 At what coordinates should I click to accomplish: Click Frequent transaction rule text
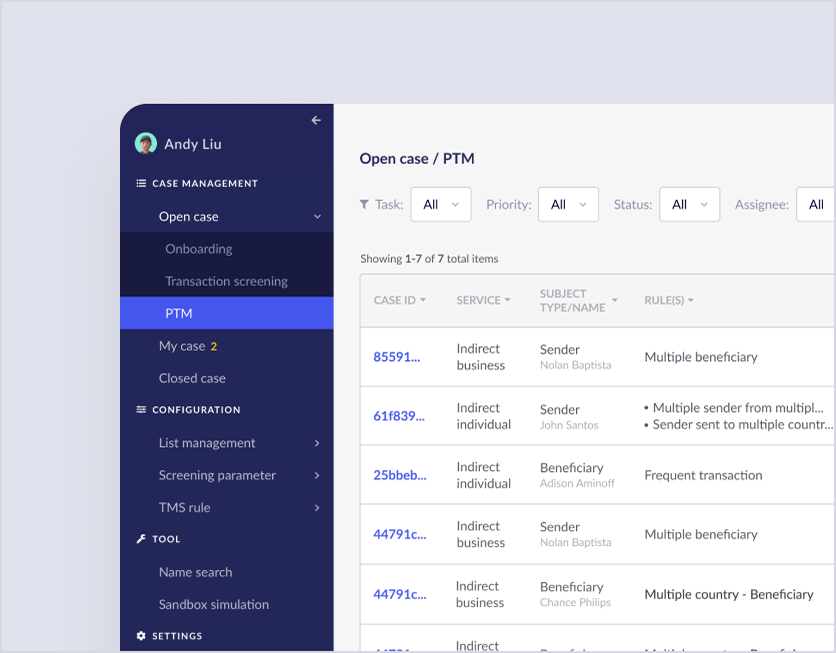coord(703,475)
